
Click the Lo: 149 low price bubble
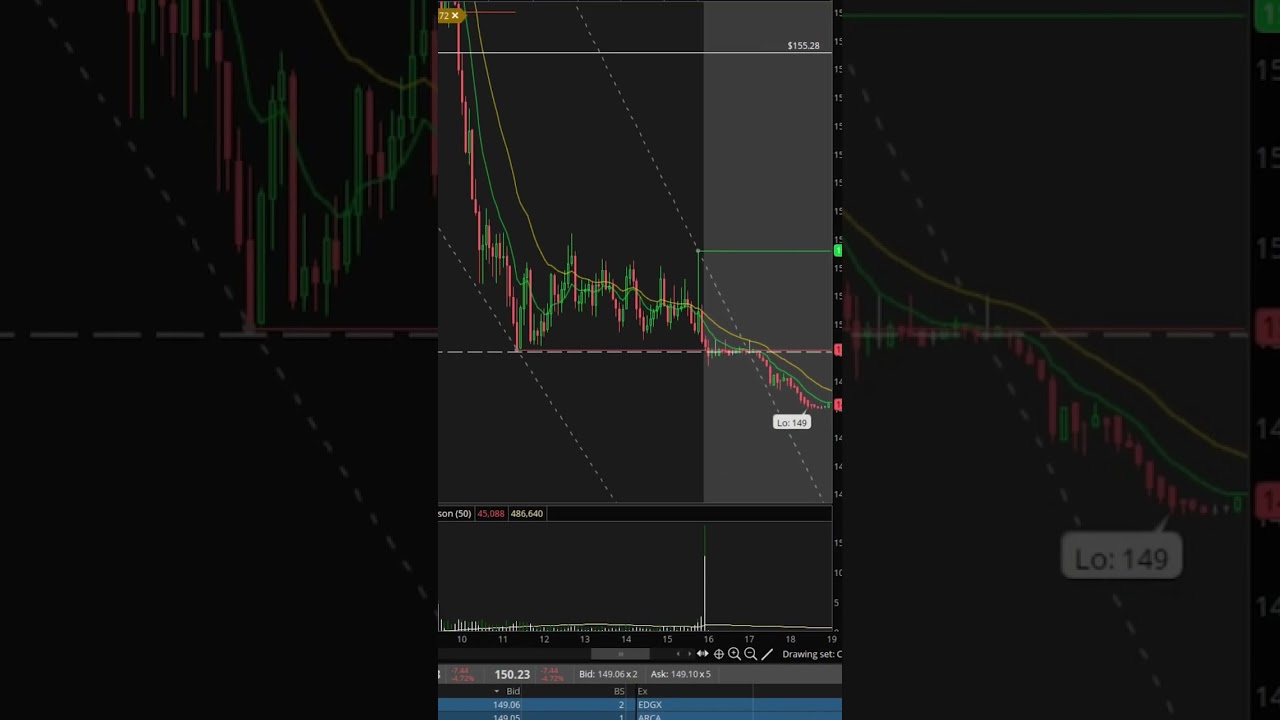point(791,422)
